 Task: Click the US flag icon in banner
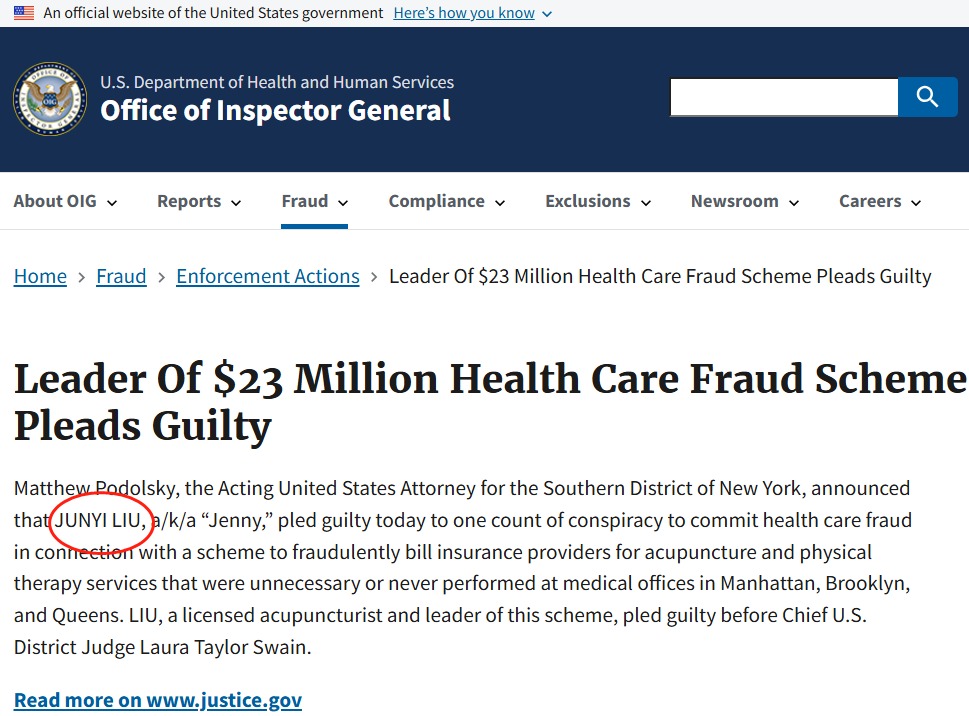tap(24, 13)
